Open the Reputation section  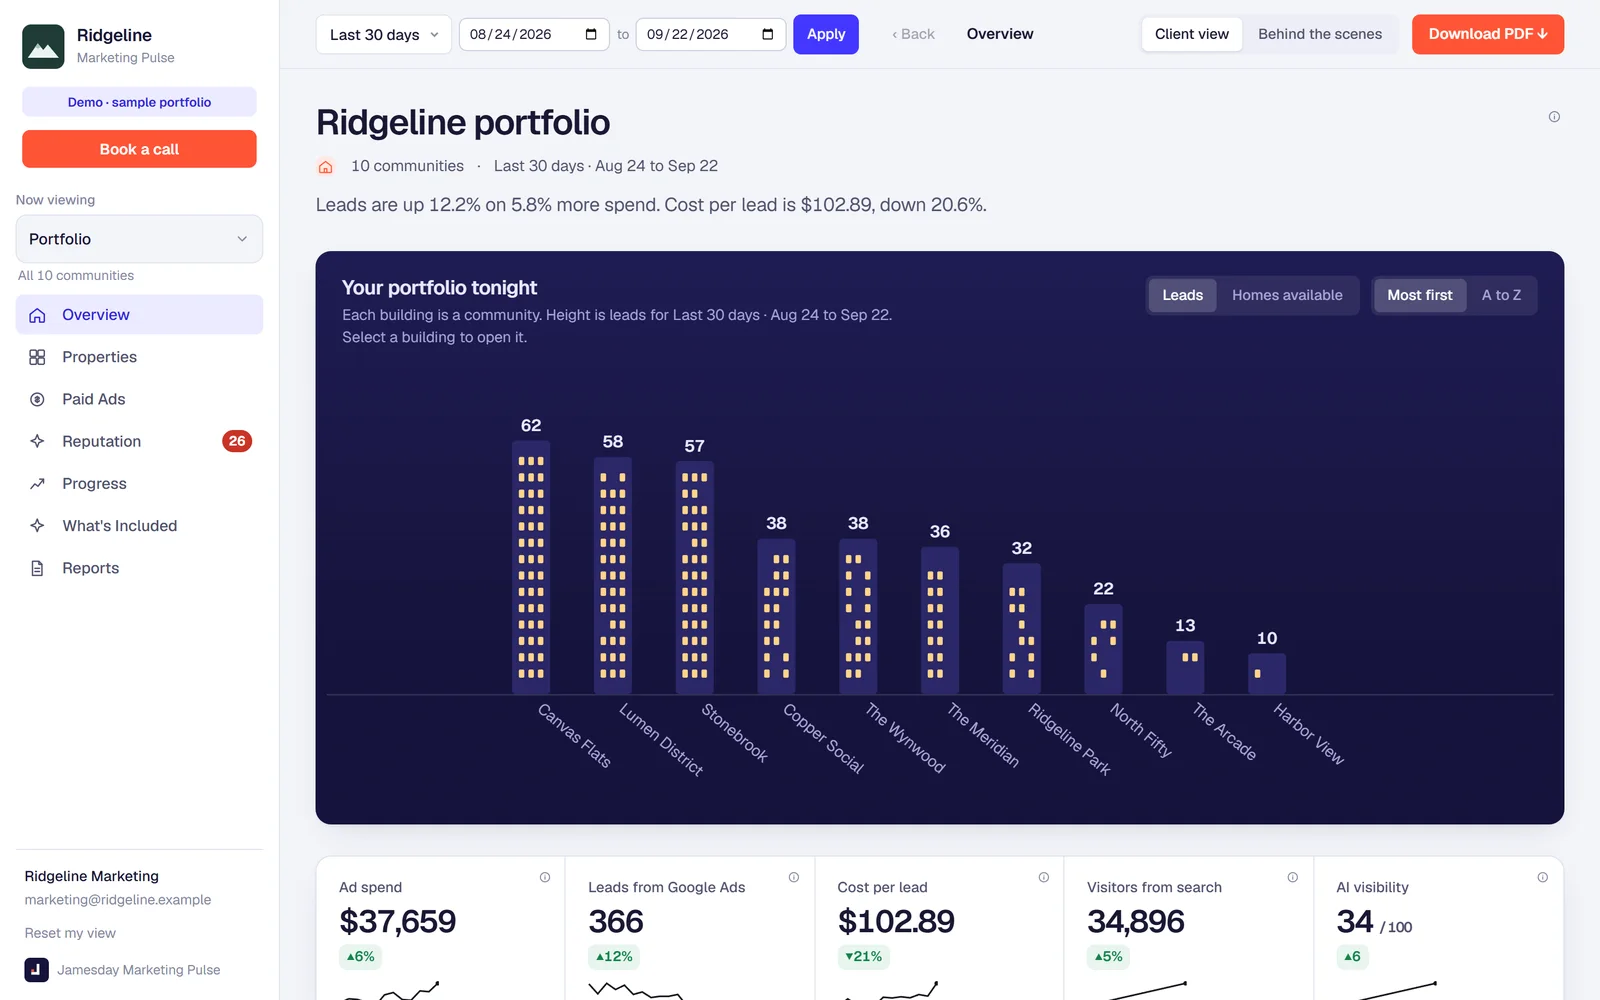pos(139,441)
